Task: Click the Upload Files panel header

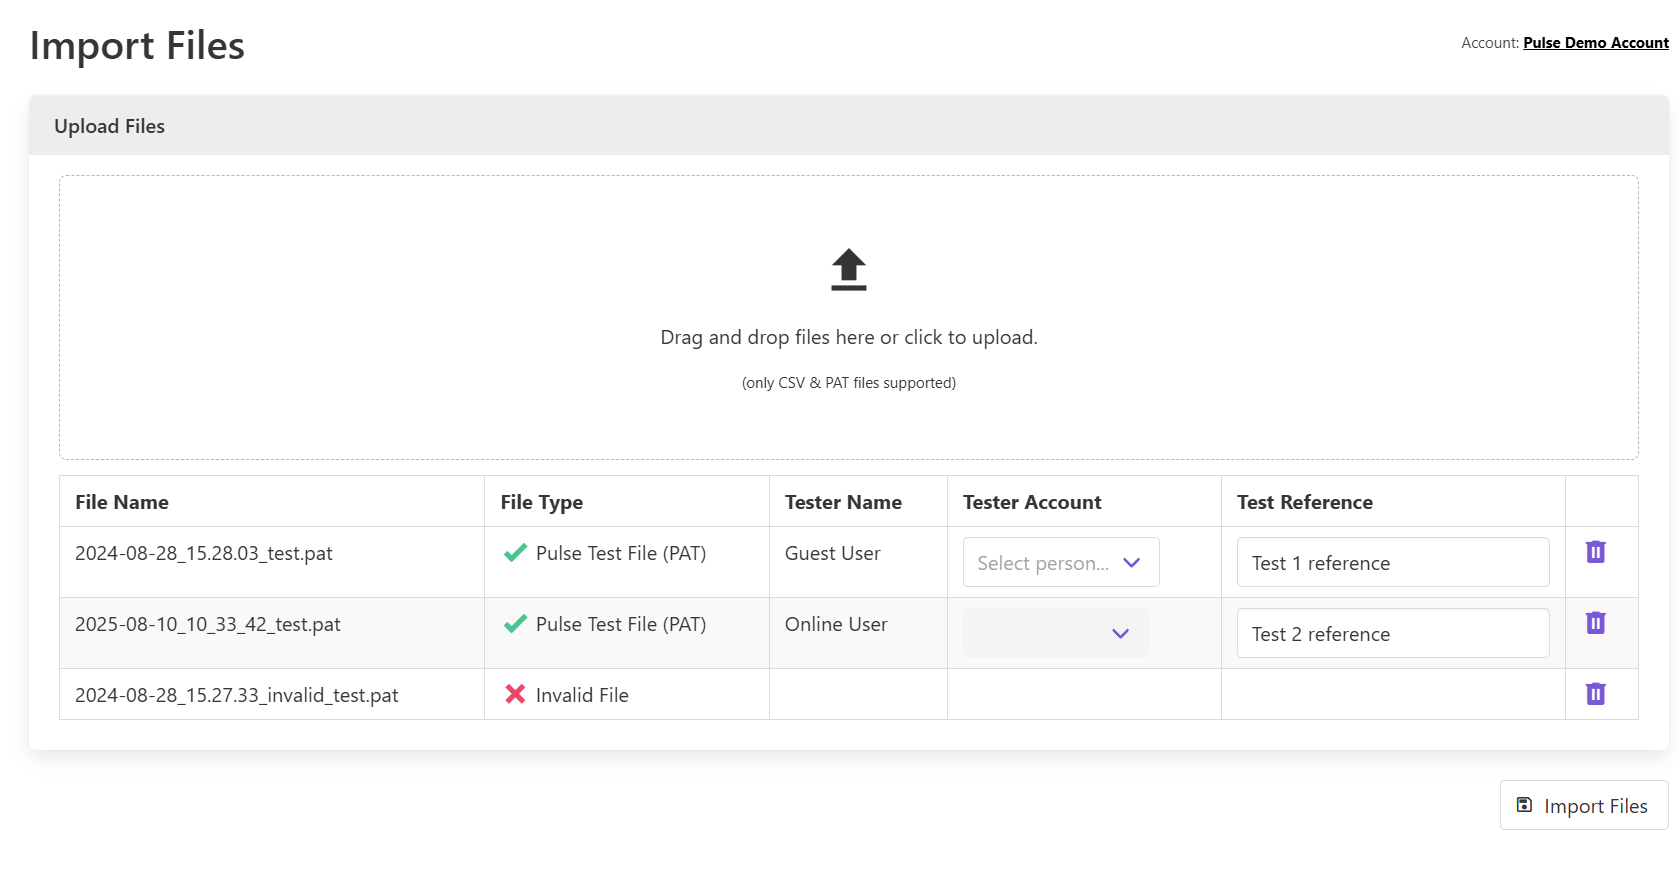Action: (x=110, y=126)
